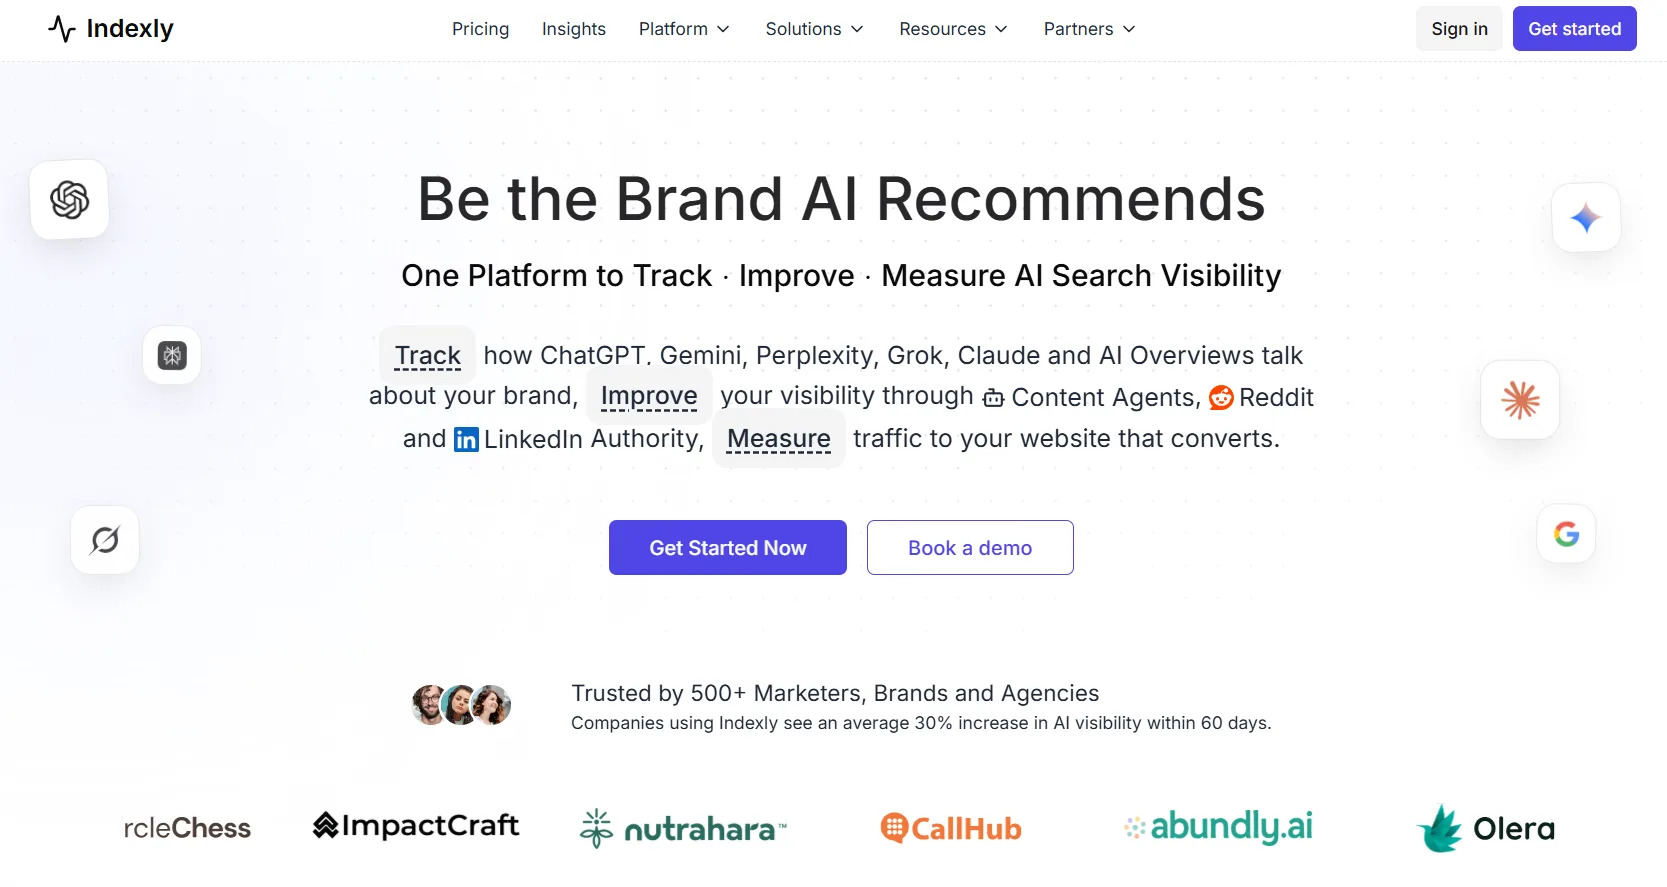Click the Google G icon
The height and width of the screenshot is (887, 1667).
1566,534
